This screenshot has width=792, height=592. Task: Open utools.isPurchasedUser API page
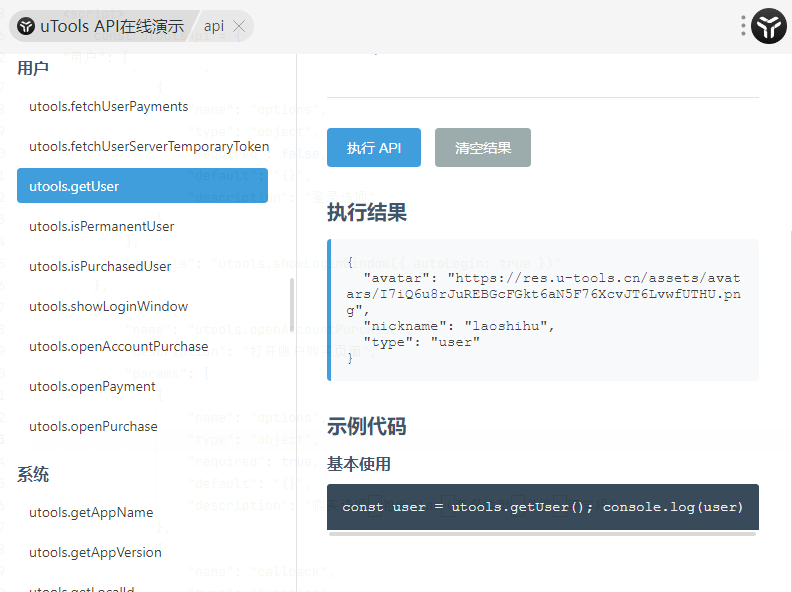[x=100, y=267]
